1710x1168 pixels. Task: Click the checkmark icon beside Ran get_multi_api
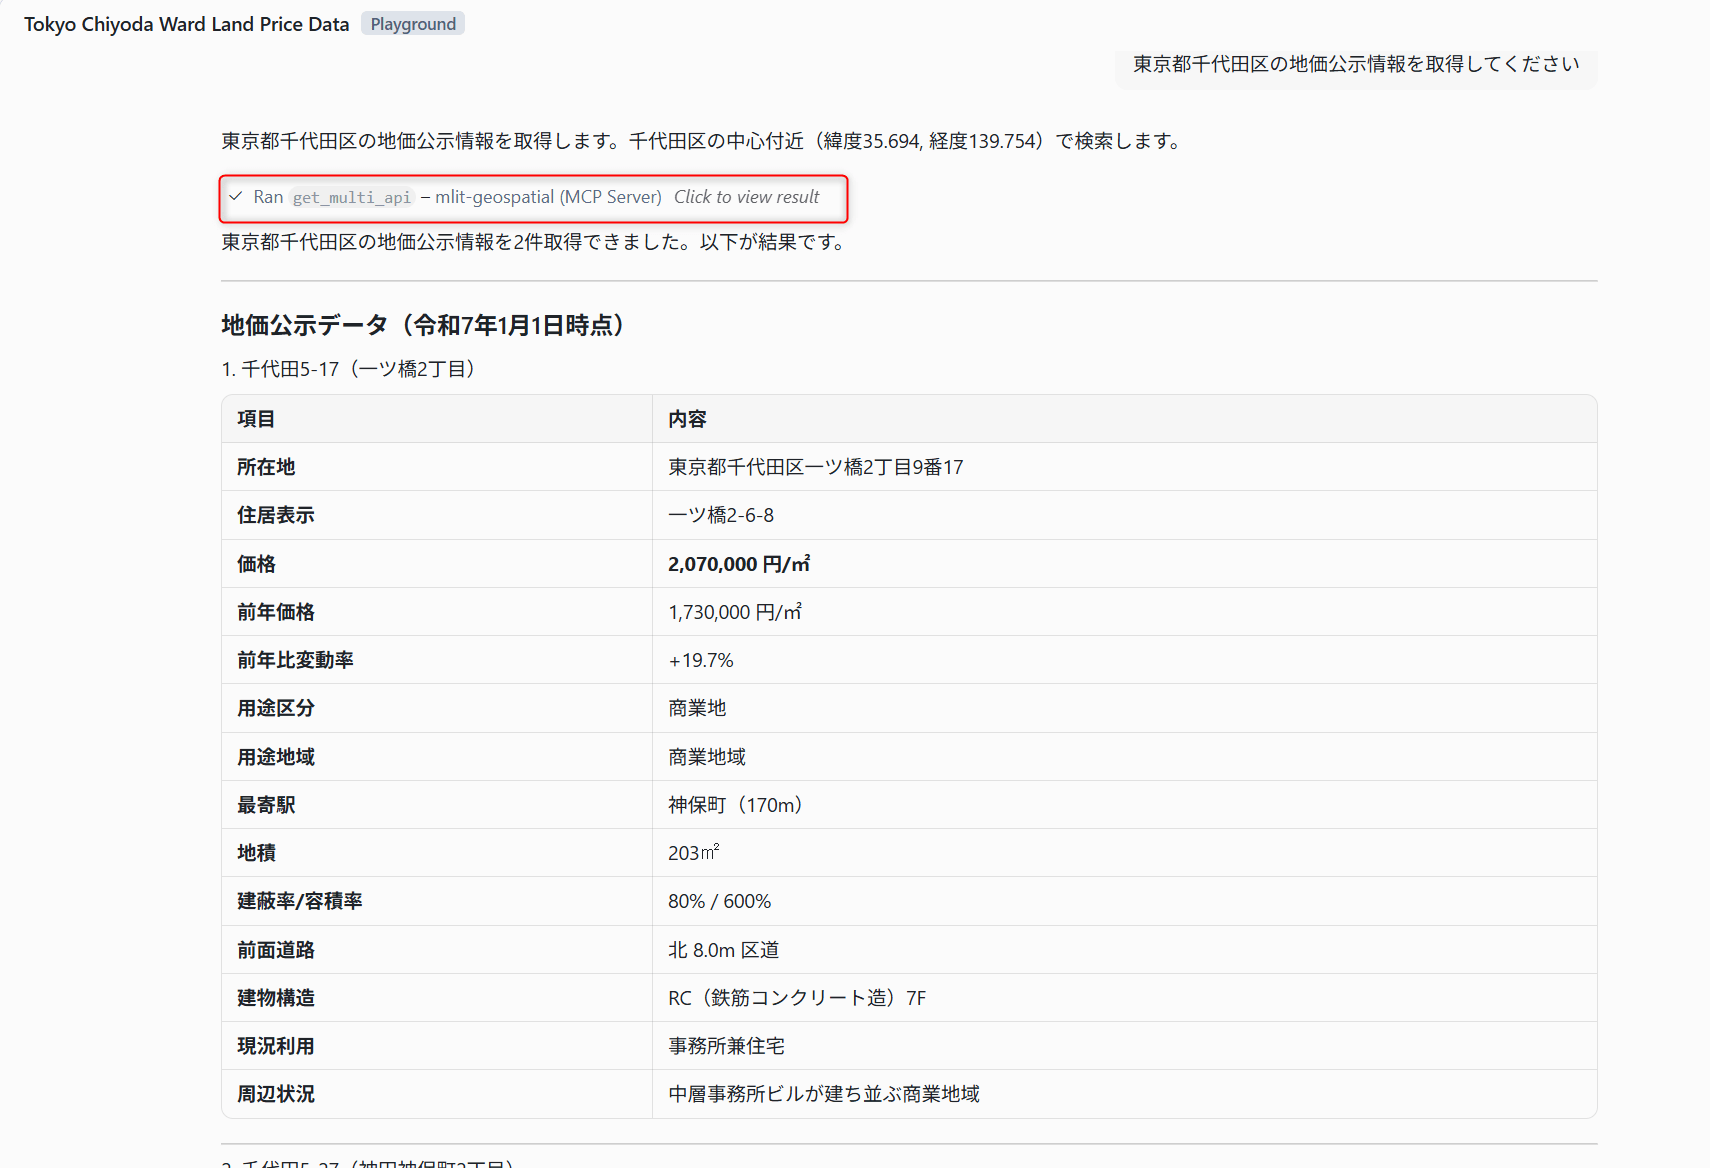pyautogui.click(x=236, y=197)
